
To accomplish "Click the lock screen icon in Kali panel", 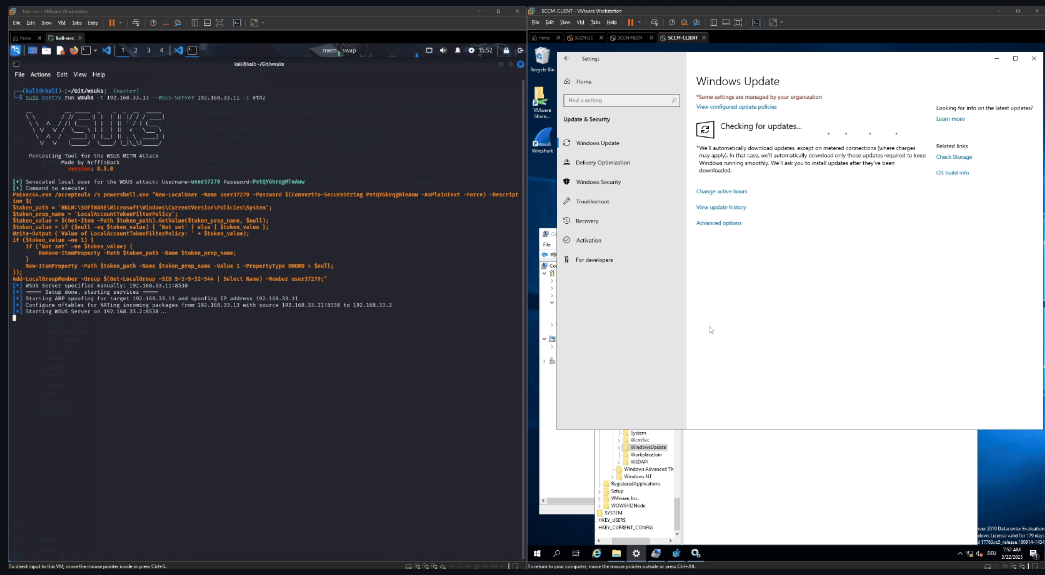I will [x=507, y=50].
